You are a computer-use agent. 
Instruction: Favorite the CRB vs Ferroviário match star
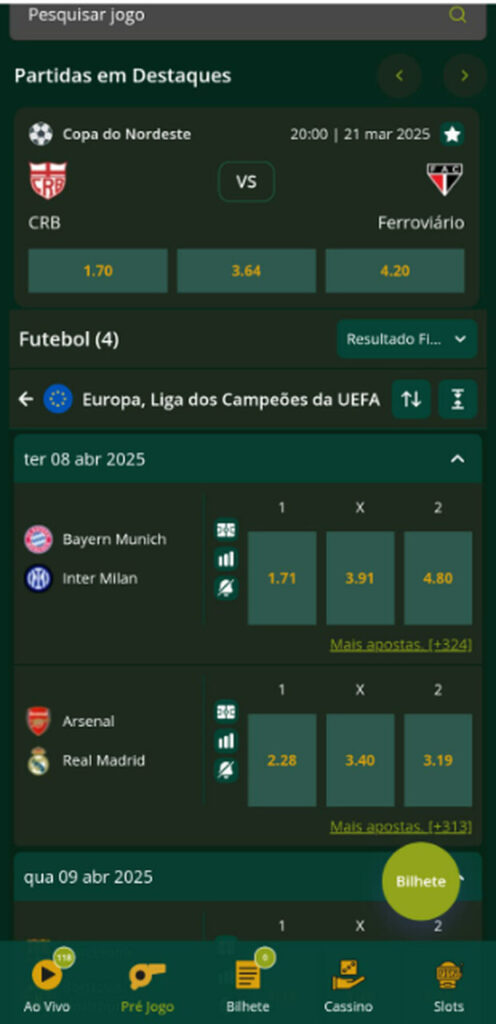(x=452, y=135)
